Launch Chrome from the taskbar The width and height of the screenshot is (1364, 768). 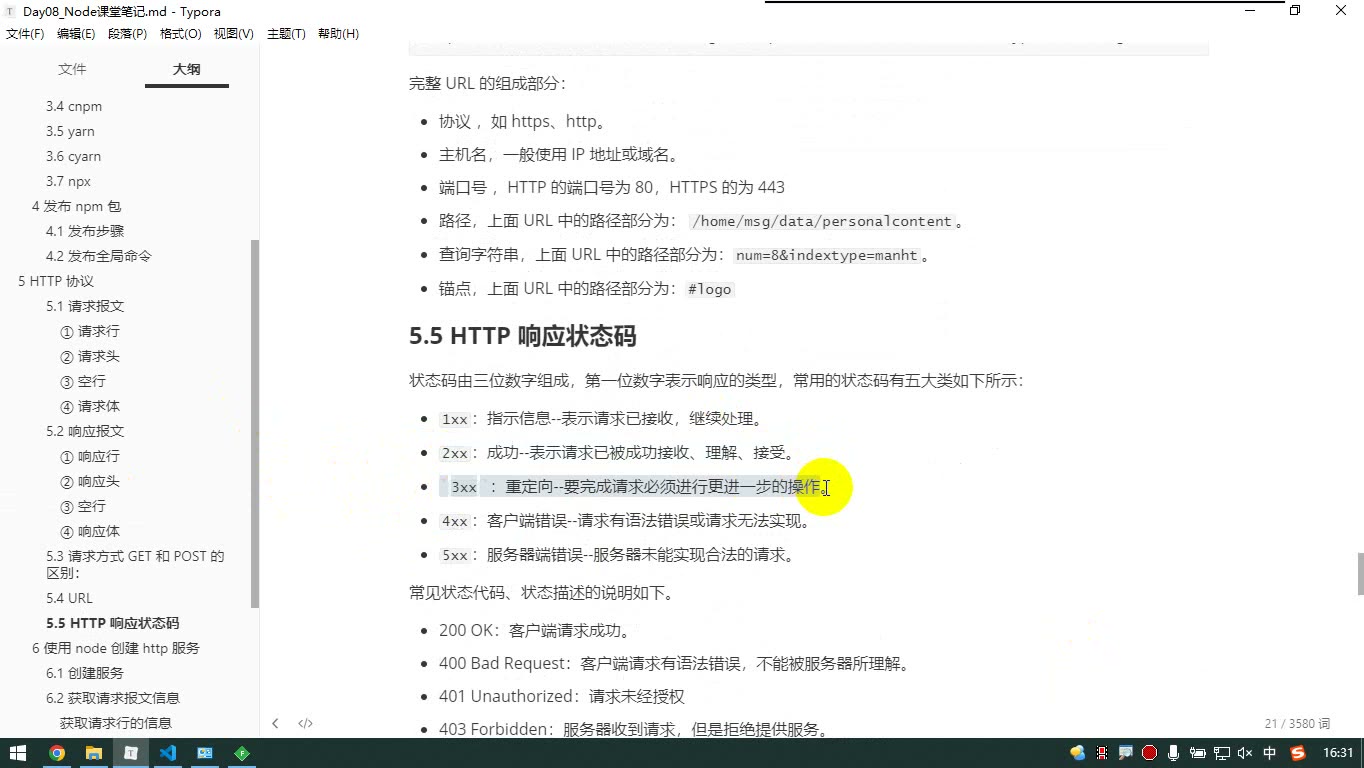(x=57, y=753)
